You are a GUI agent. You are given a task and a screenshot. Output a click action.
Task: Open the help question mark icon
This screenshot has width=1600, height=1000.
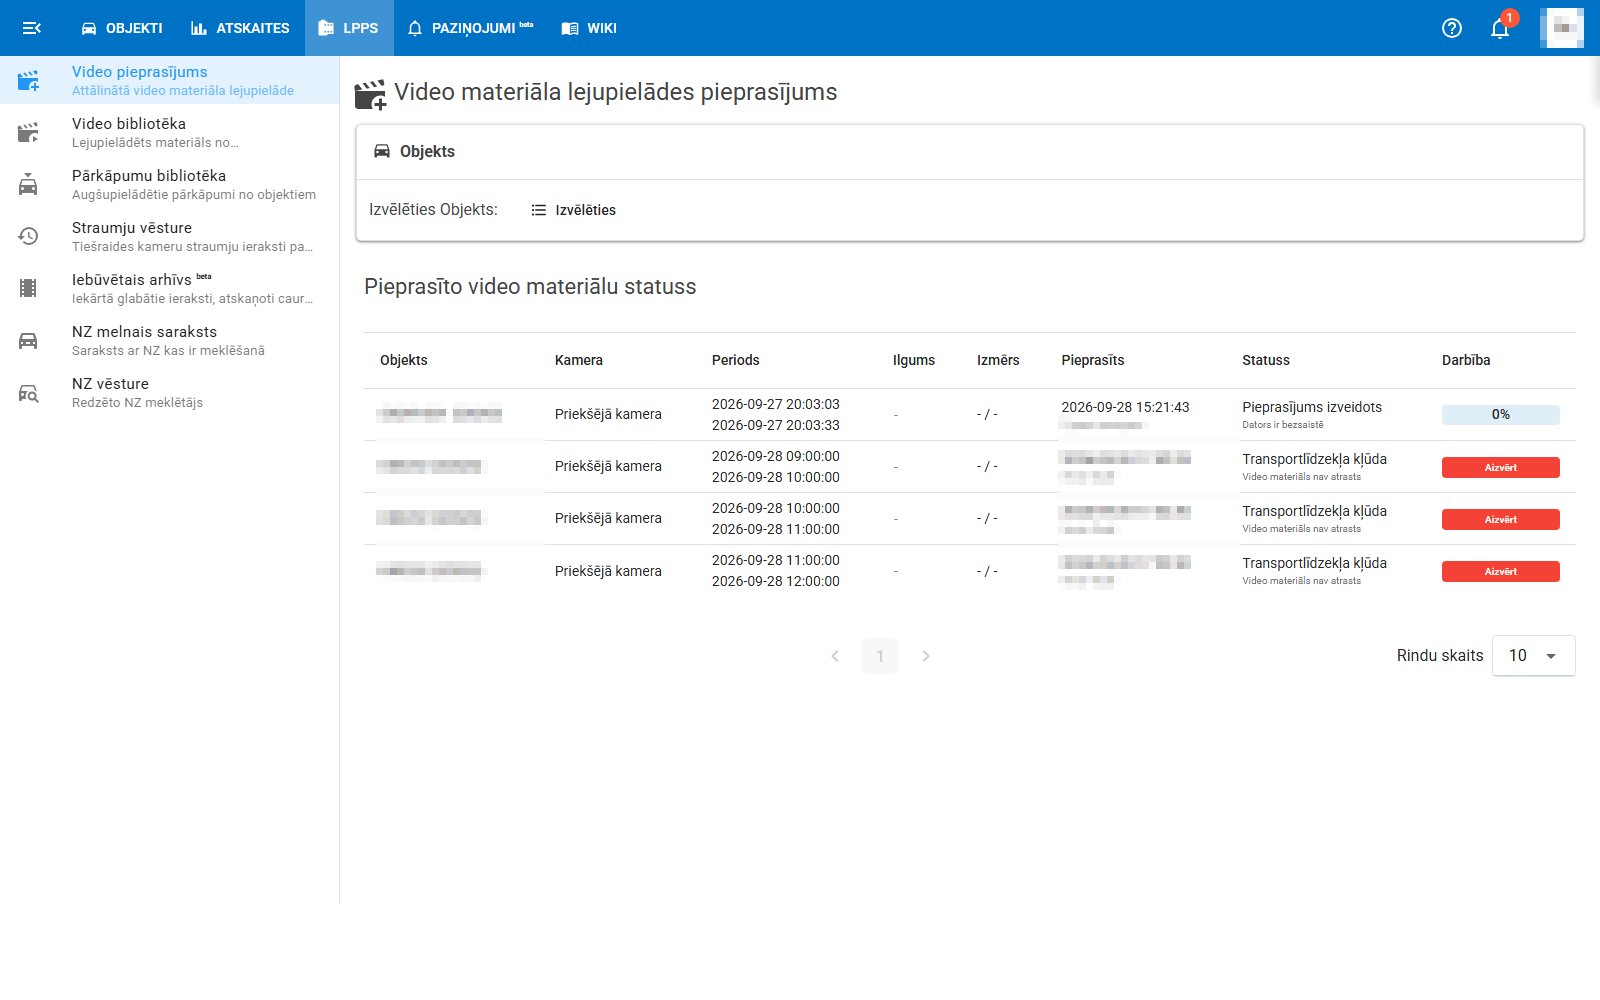point(1452,28)
